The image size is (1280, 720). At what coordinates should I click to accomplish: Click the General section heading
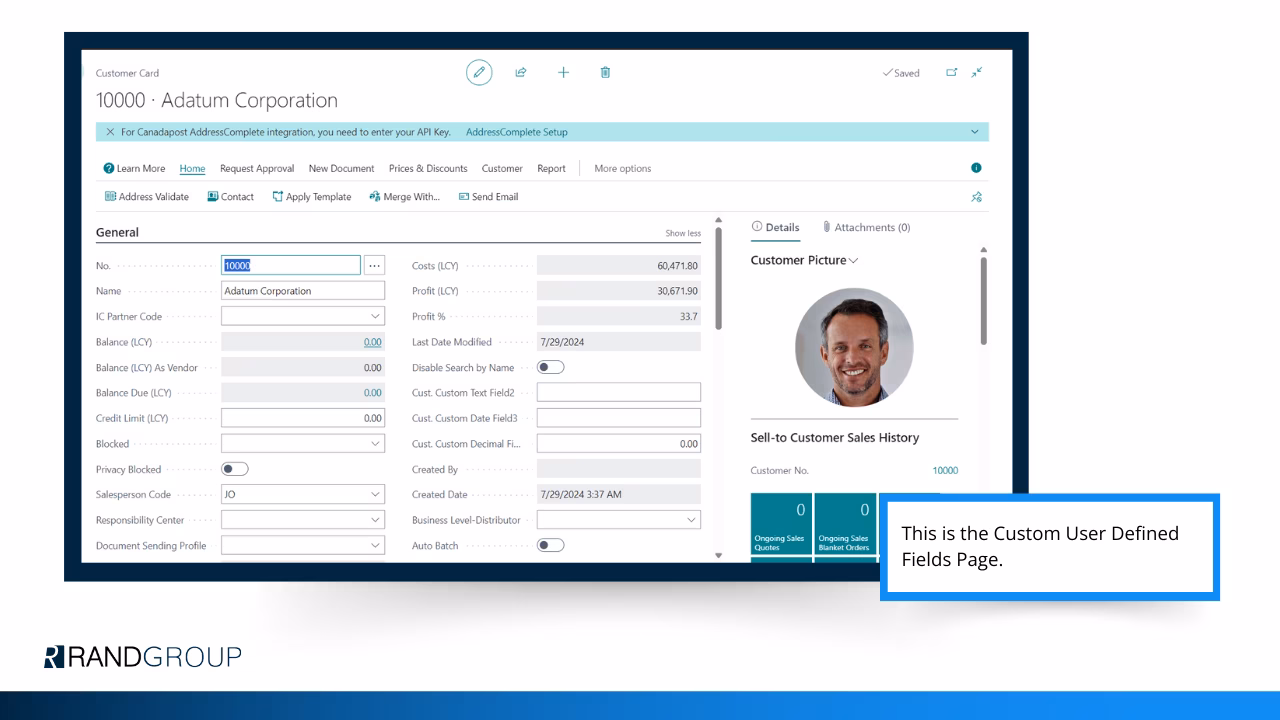[x=117, y=232]
